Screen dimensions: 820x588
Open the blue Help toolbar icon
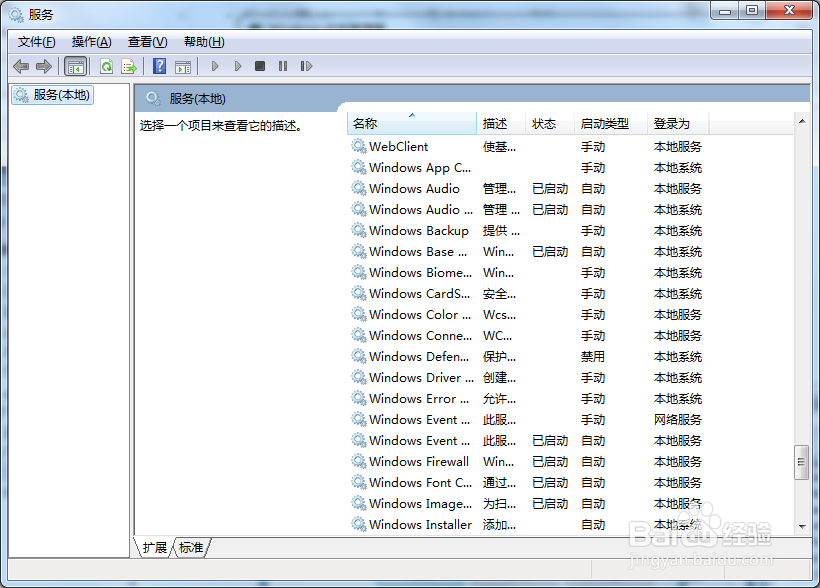click(x=160, y=66)
